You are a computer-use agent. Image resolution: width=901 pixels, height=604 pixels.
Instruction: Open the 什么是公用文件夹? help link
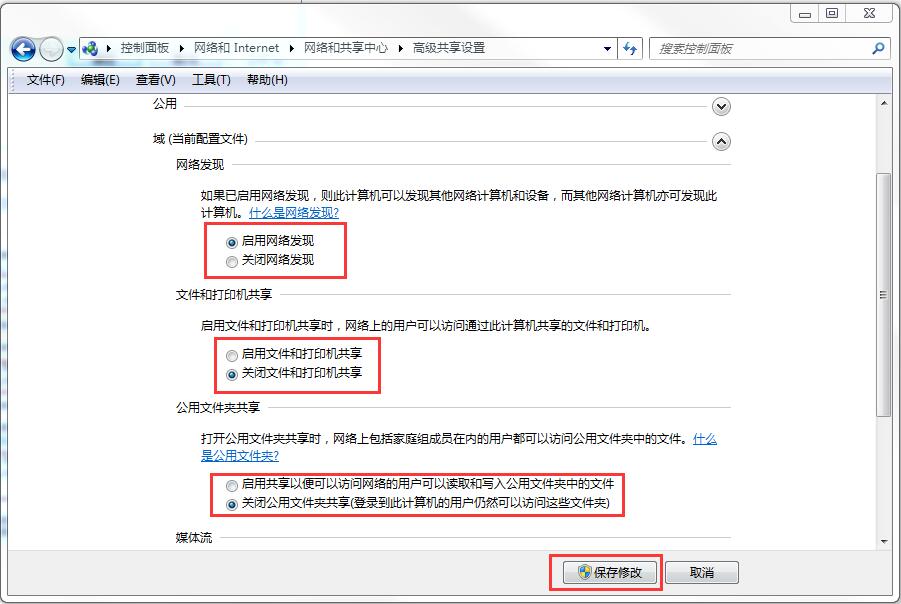point(240,456)
